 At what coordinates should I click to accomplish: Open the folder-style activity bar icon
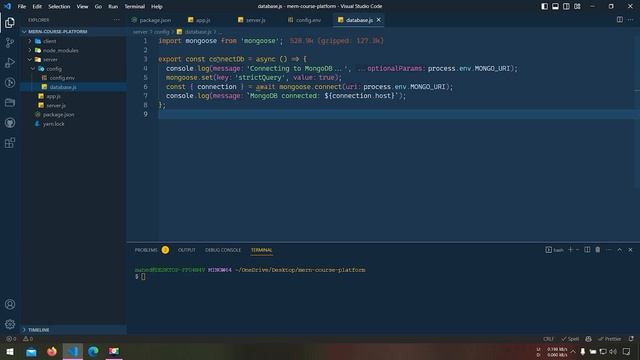coord(10,102)
